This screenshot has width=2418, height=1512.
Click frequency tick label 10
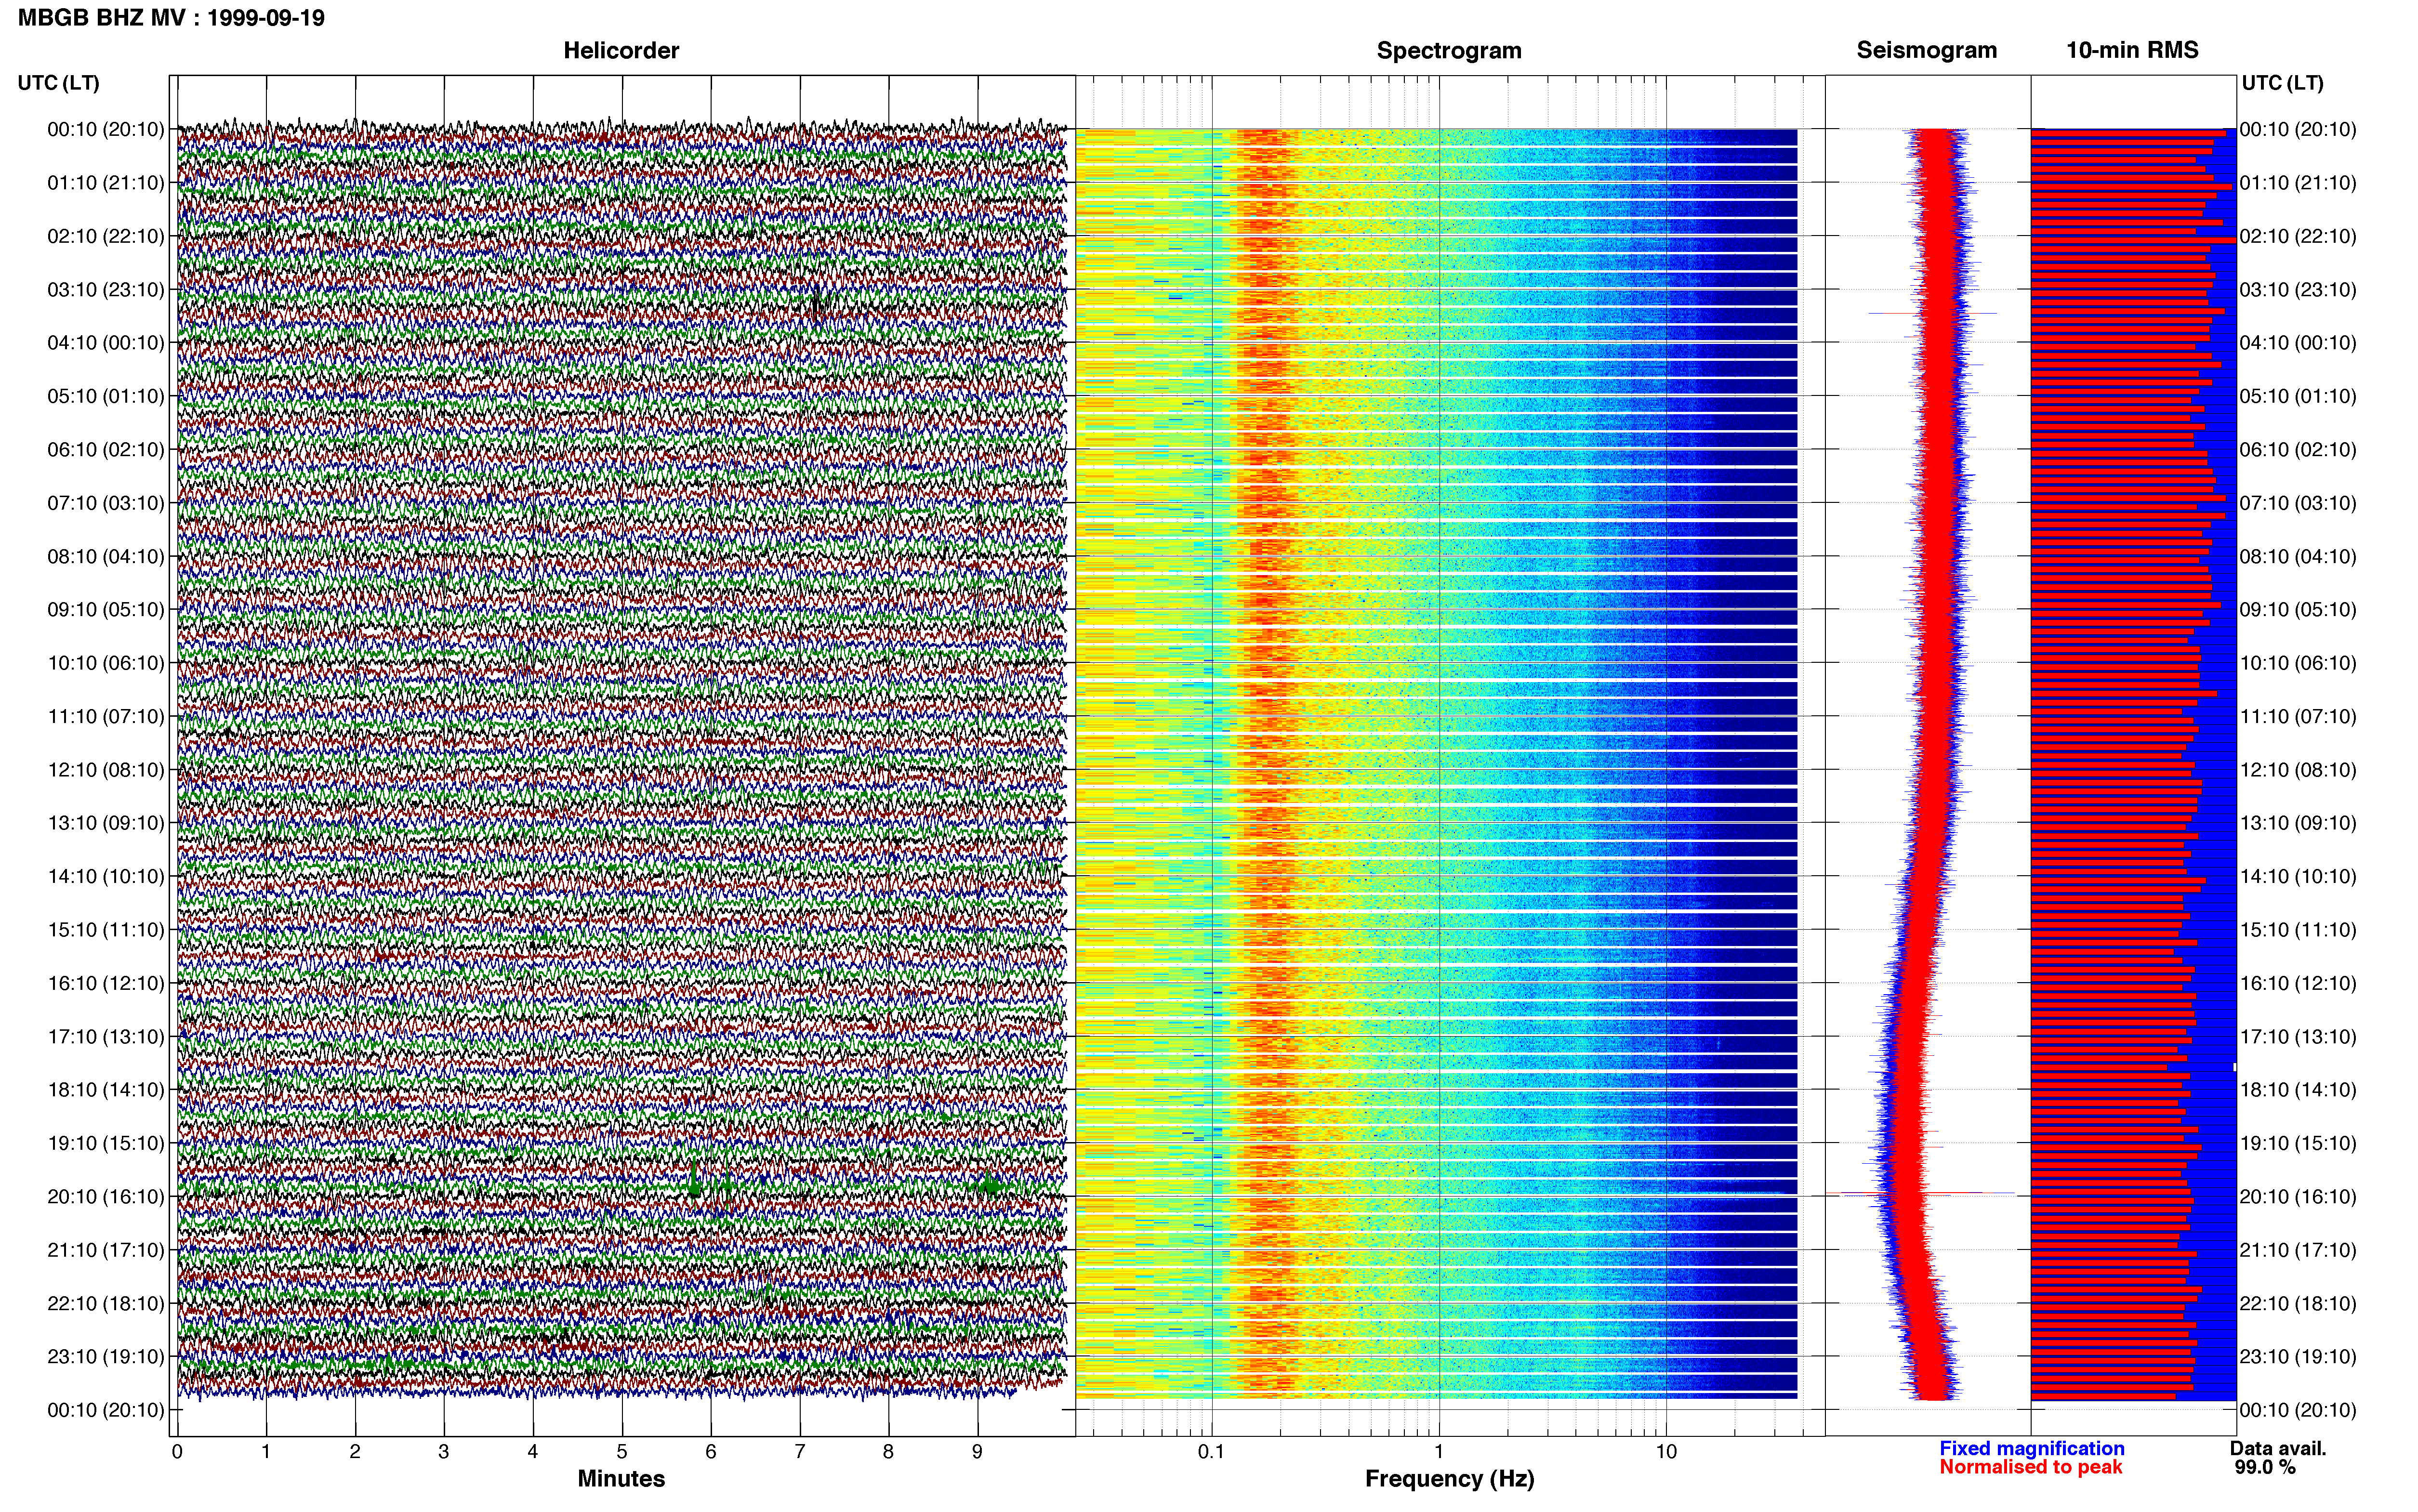click(1666, 1452)
